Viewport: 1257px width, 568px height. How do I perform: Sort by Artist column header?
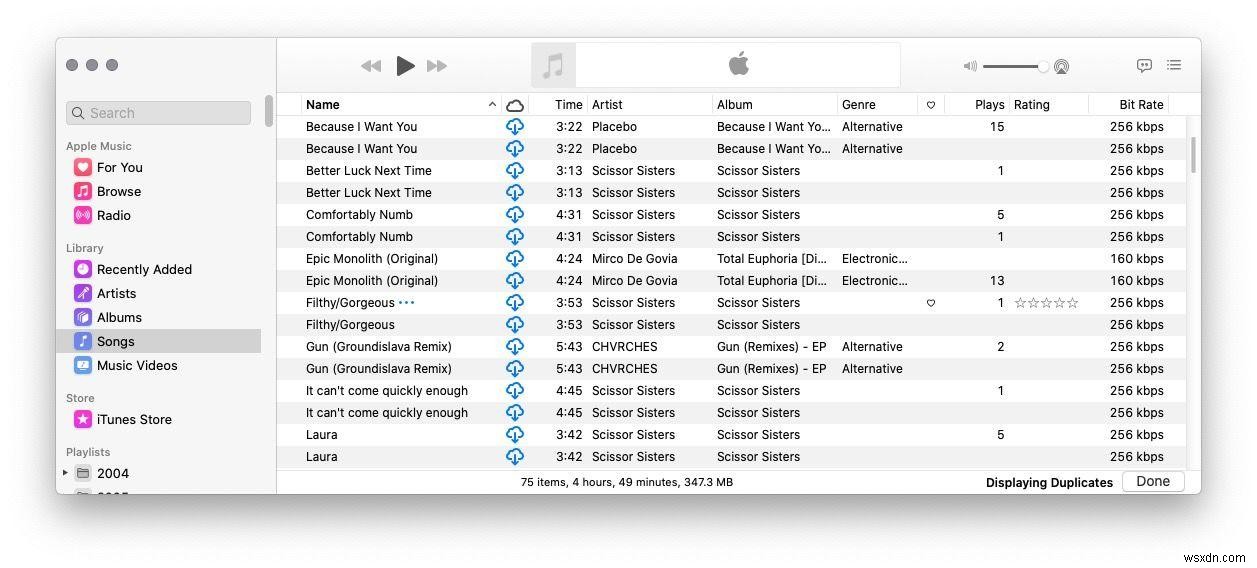pyautogui.click(x=650, y=104)
